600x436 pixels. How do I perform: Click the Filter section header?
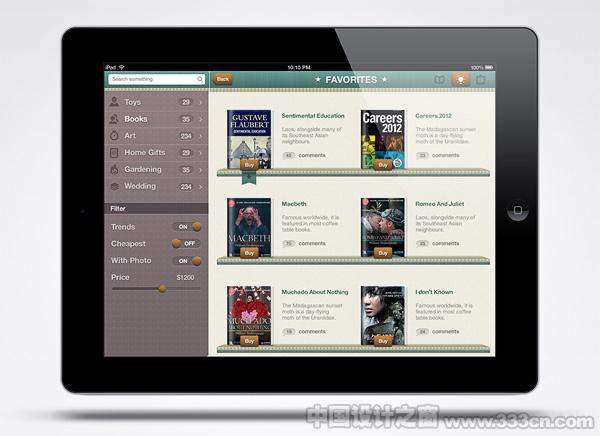(x=156, y=209)
